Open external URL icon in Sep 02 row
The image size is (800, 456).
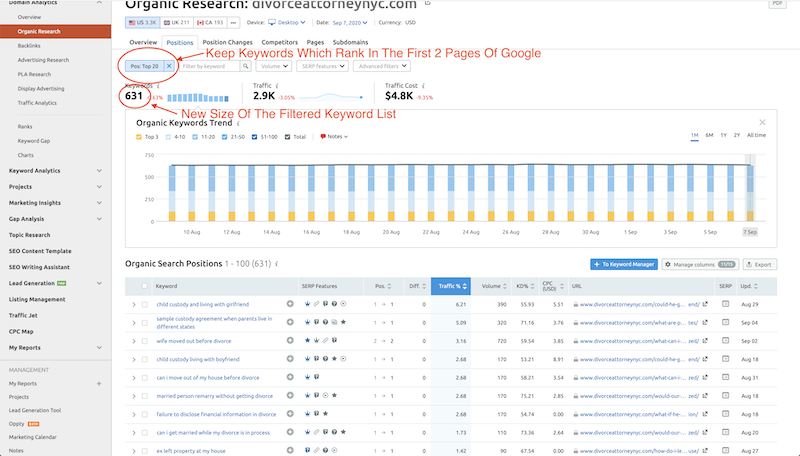(x=705, y=341)
